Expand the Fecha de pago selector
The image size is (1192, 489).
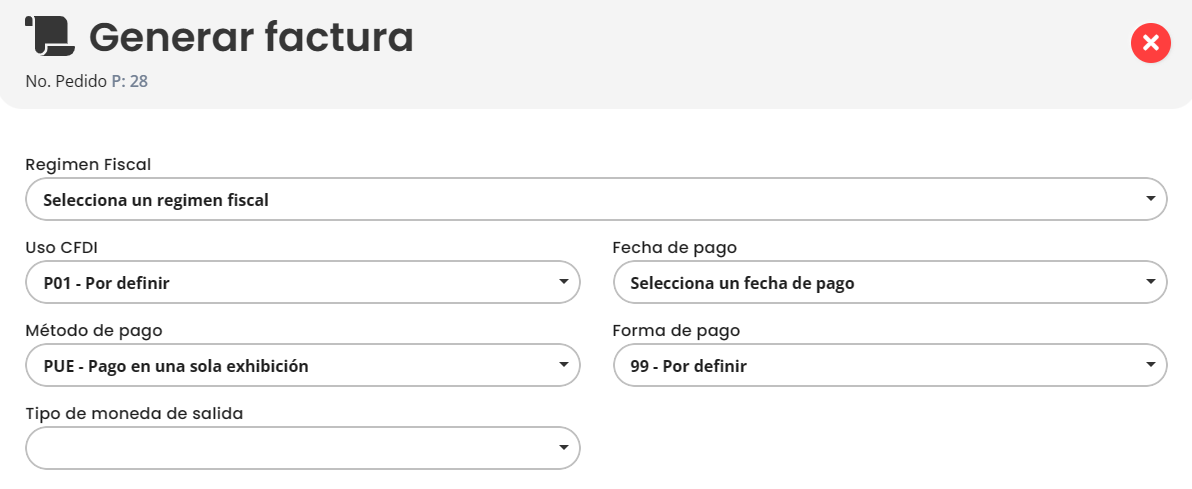click(889, 282)
